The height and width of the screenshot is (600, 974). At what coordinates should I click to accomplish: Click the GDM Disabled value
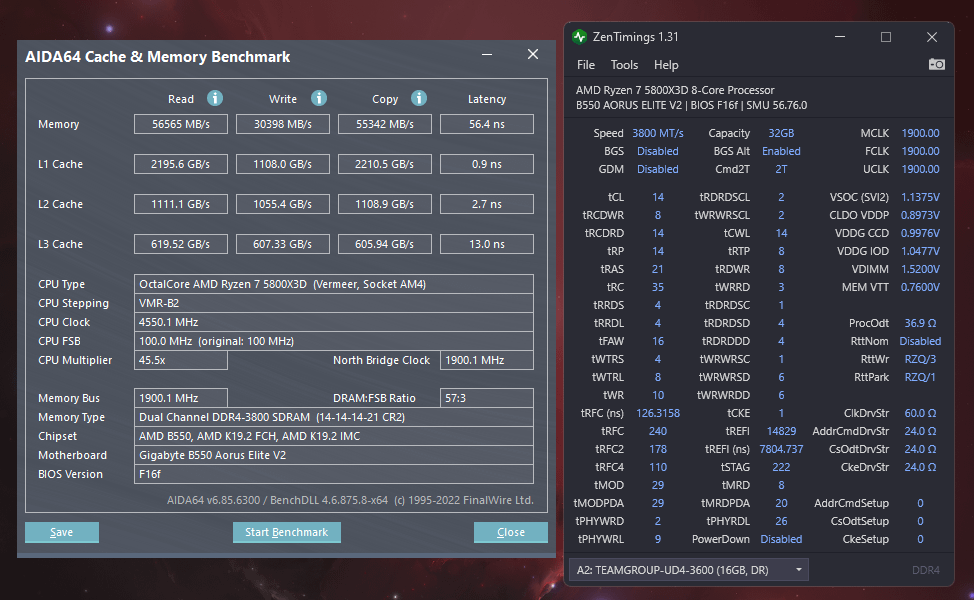click(657, 169)
